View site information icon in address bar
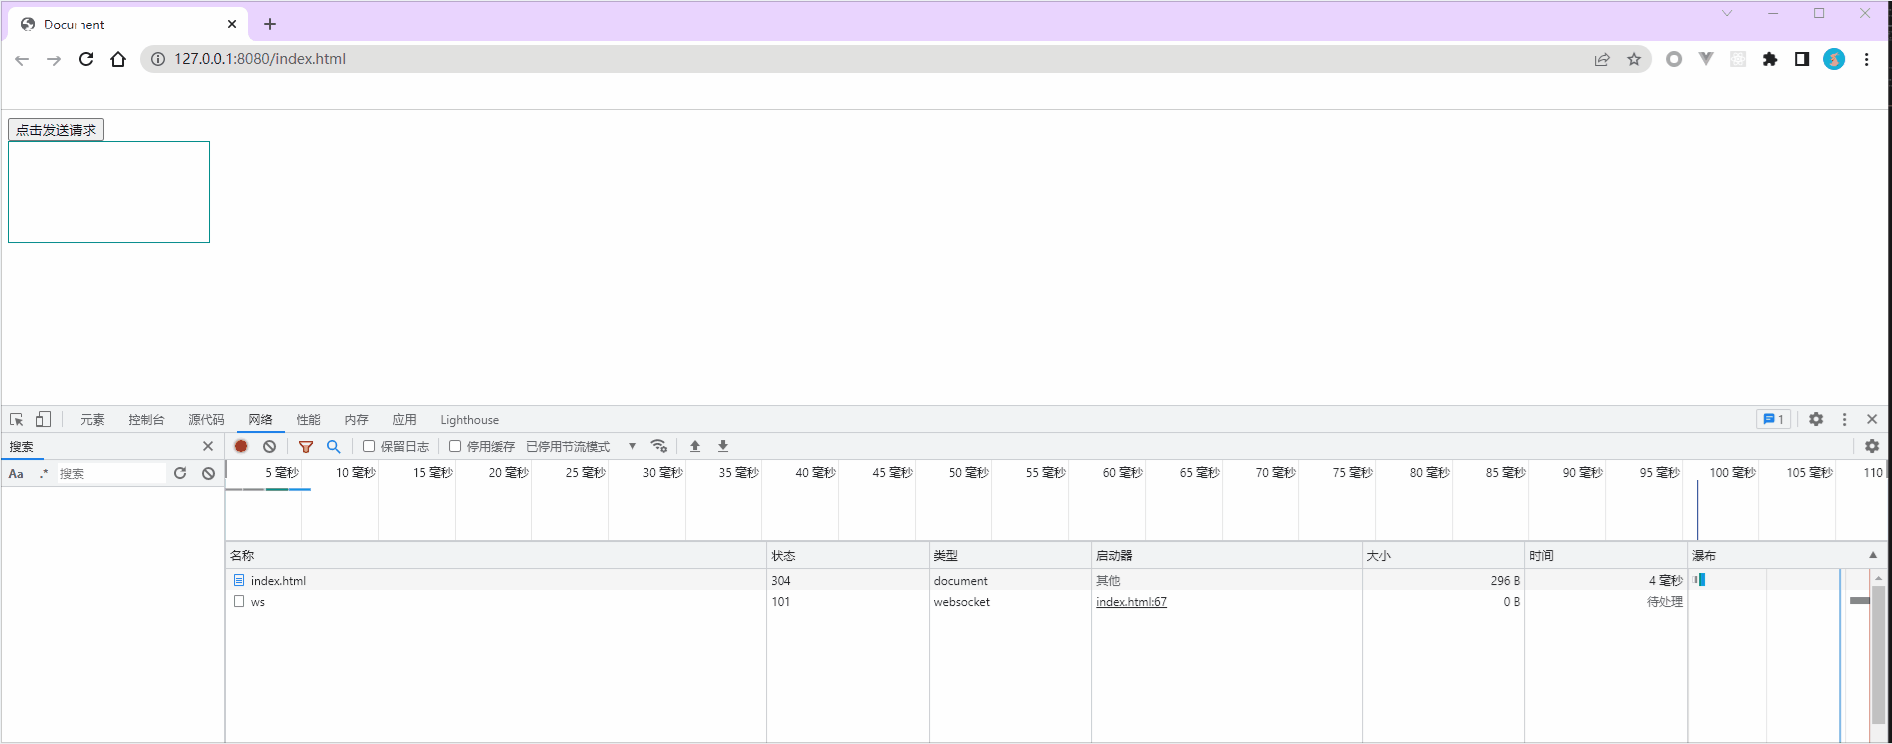 pyautogui.click(x=158, y=59)
